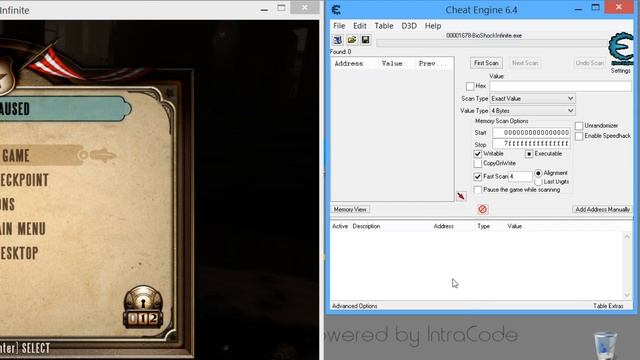This screenshot has width=640, height=360.
Task: Enable the CopyOnWrite checkbox
Action: pyautogui.click(x=478, y=163)
